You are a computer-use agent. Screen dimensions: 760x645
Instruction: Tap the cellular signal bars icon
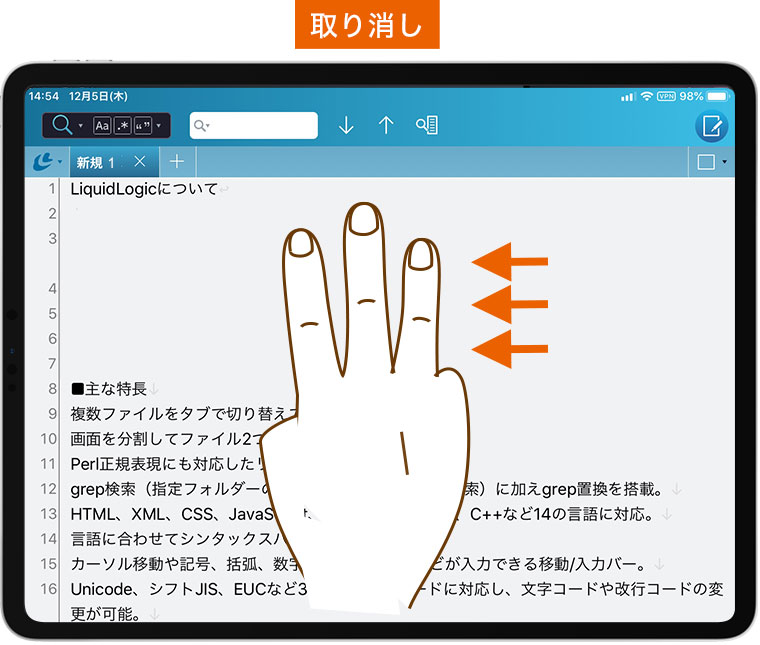point(628,97)
